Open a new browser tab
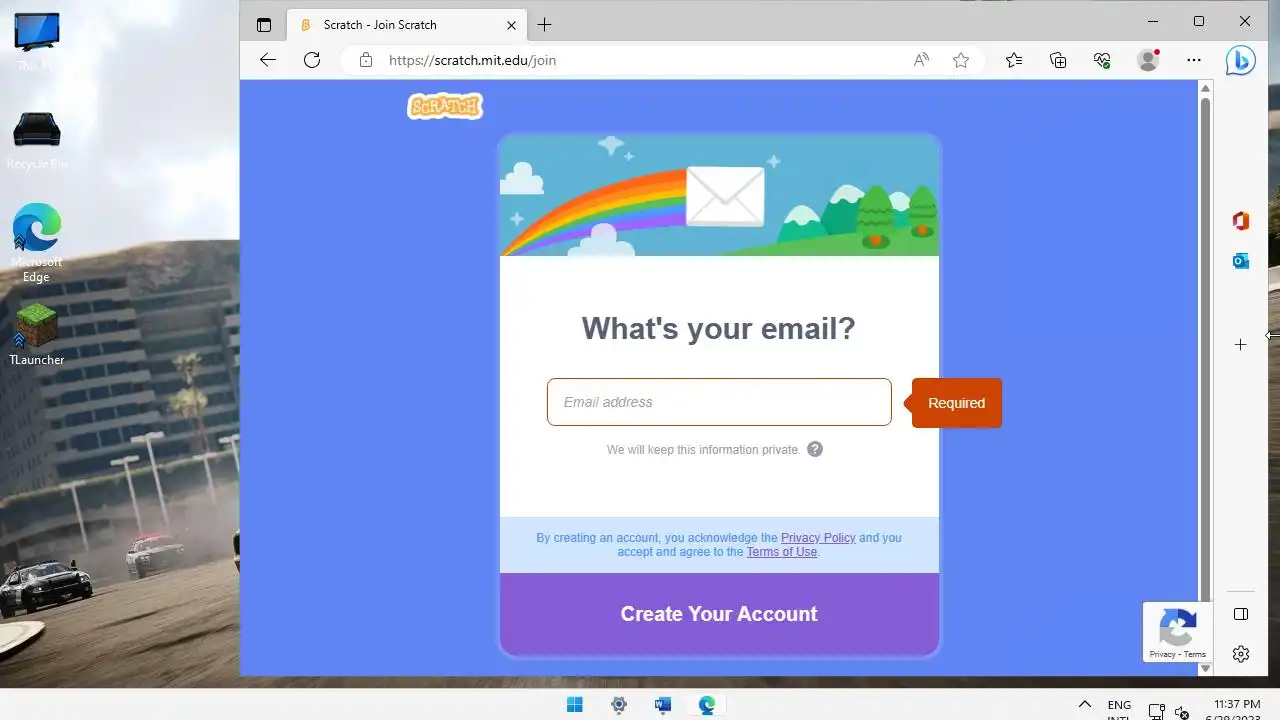Screen dimensions: 1280x720 point(544,25)
